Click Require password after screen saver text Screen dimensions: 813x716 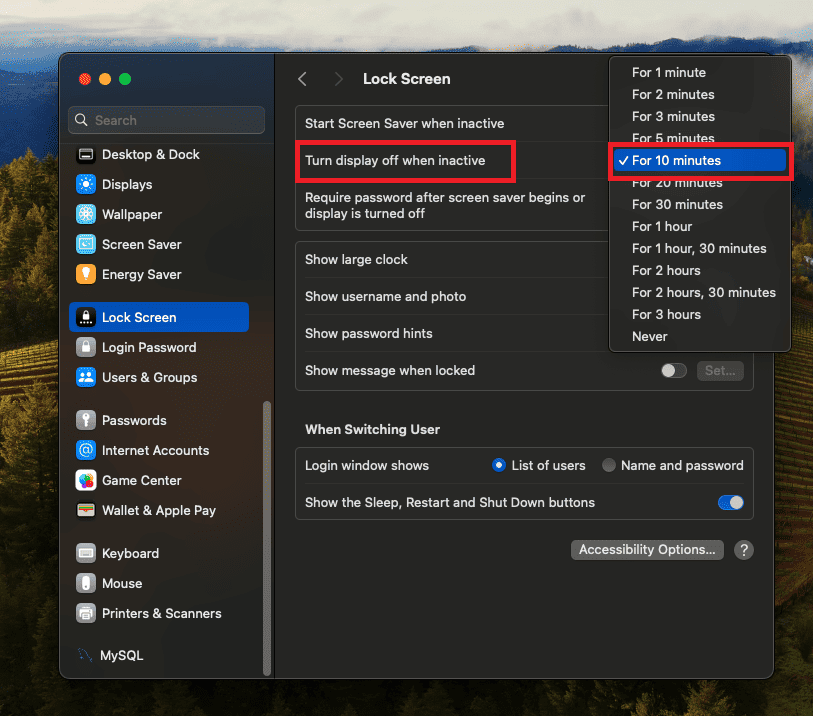pos(445,205)
